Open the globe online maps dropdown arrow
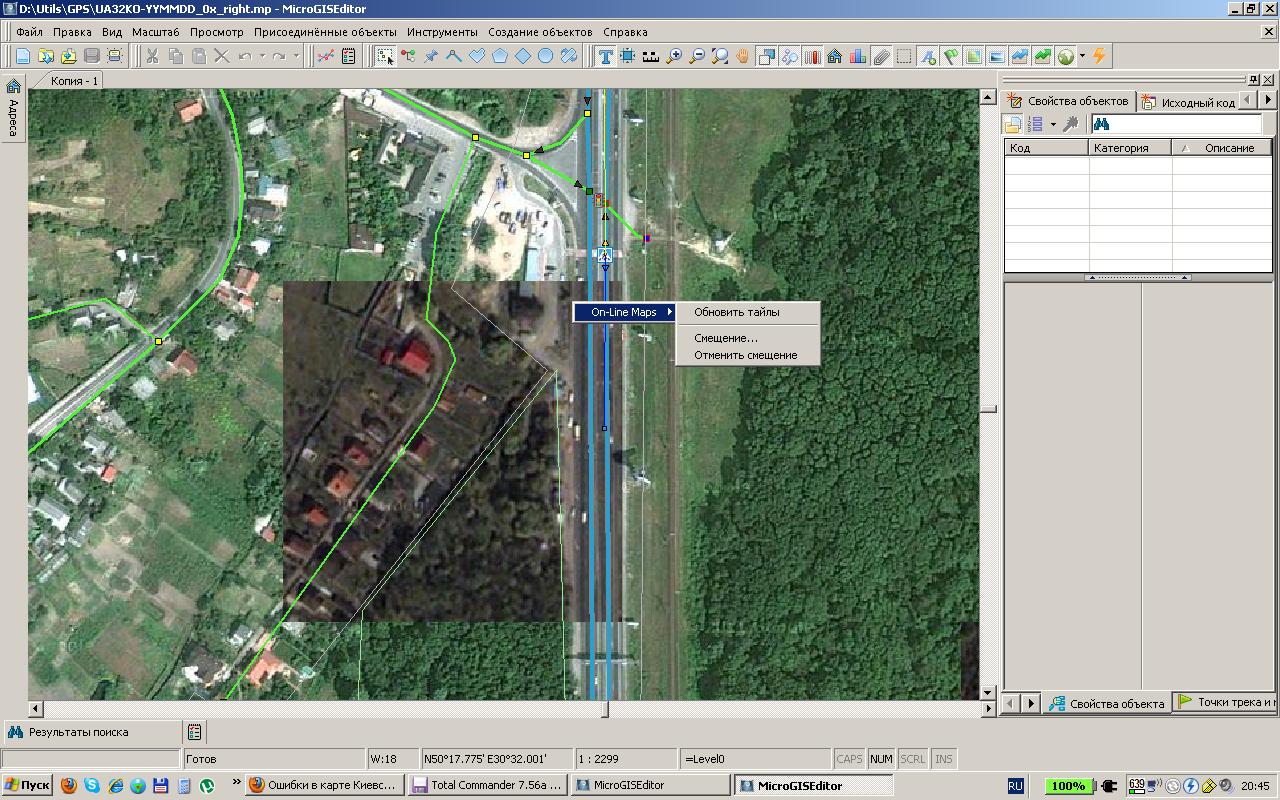Screen dimensions: 1280x800 (1082, 57)
